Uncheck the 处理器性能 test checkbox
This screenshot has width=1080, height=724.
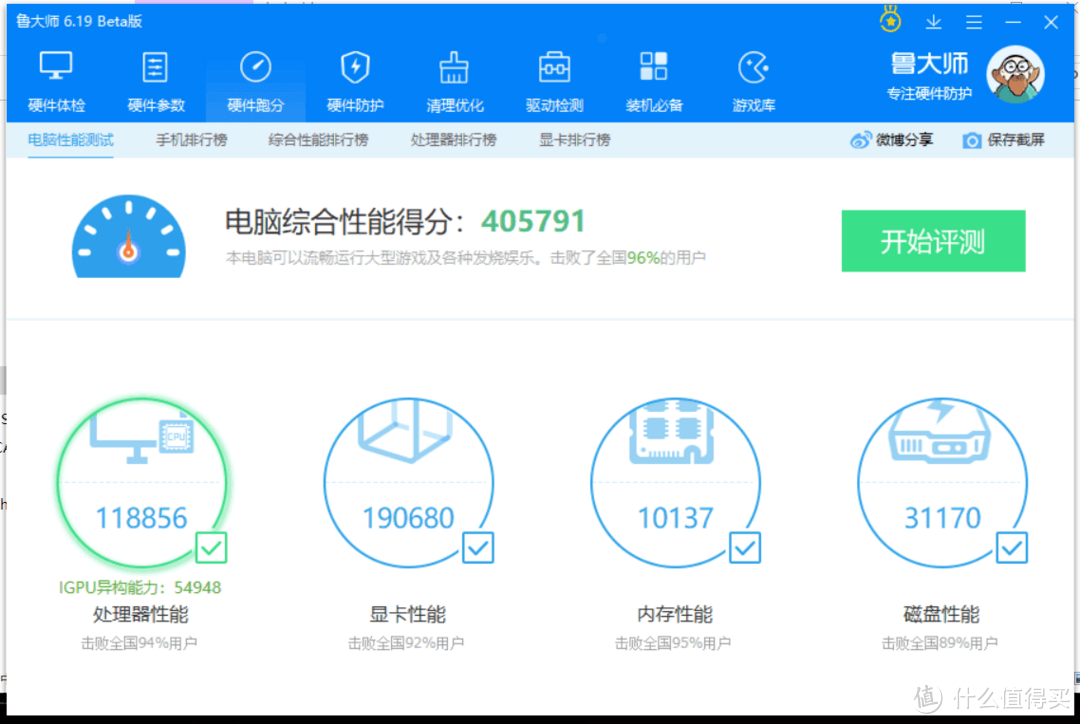[x=211, y=548]
